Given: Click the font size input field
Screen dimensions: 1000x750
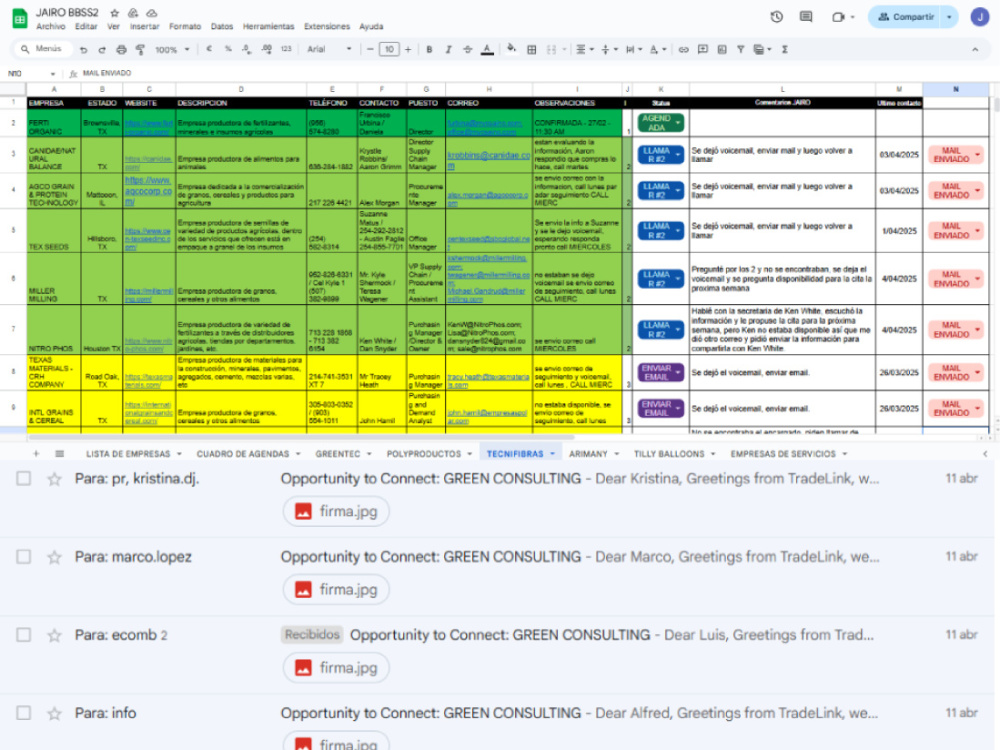Looking at the screenshot, I should coord(389,49).
